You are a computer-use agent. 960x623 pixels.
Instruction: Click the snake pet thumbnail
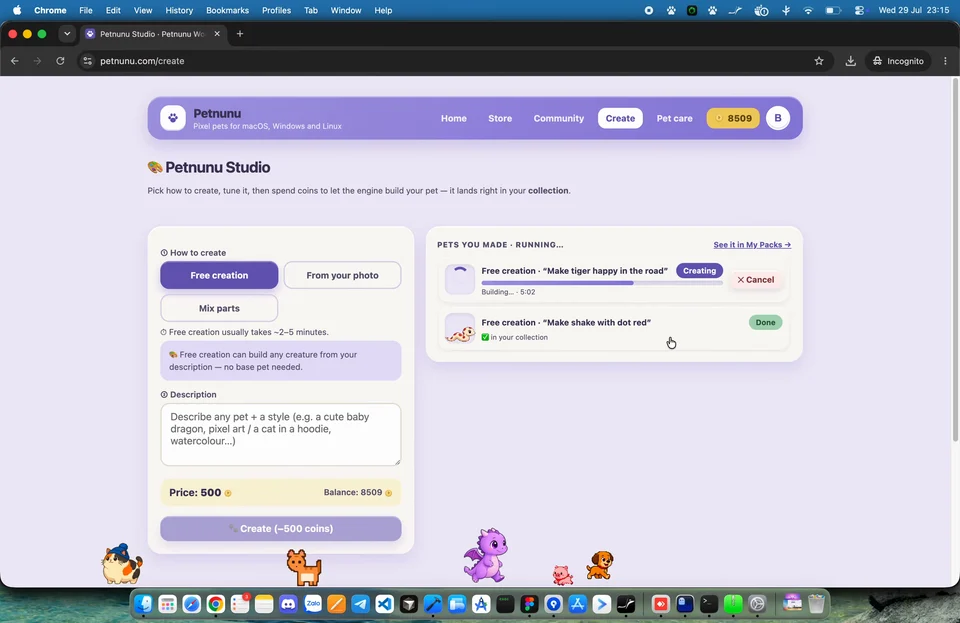[460, 329]
